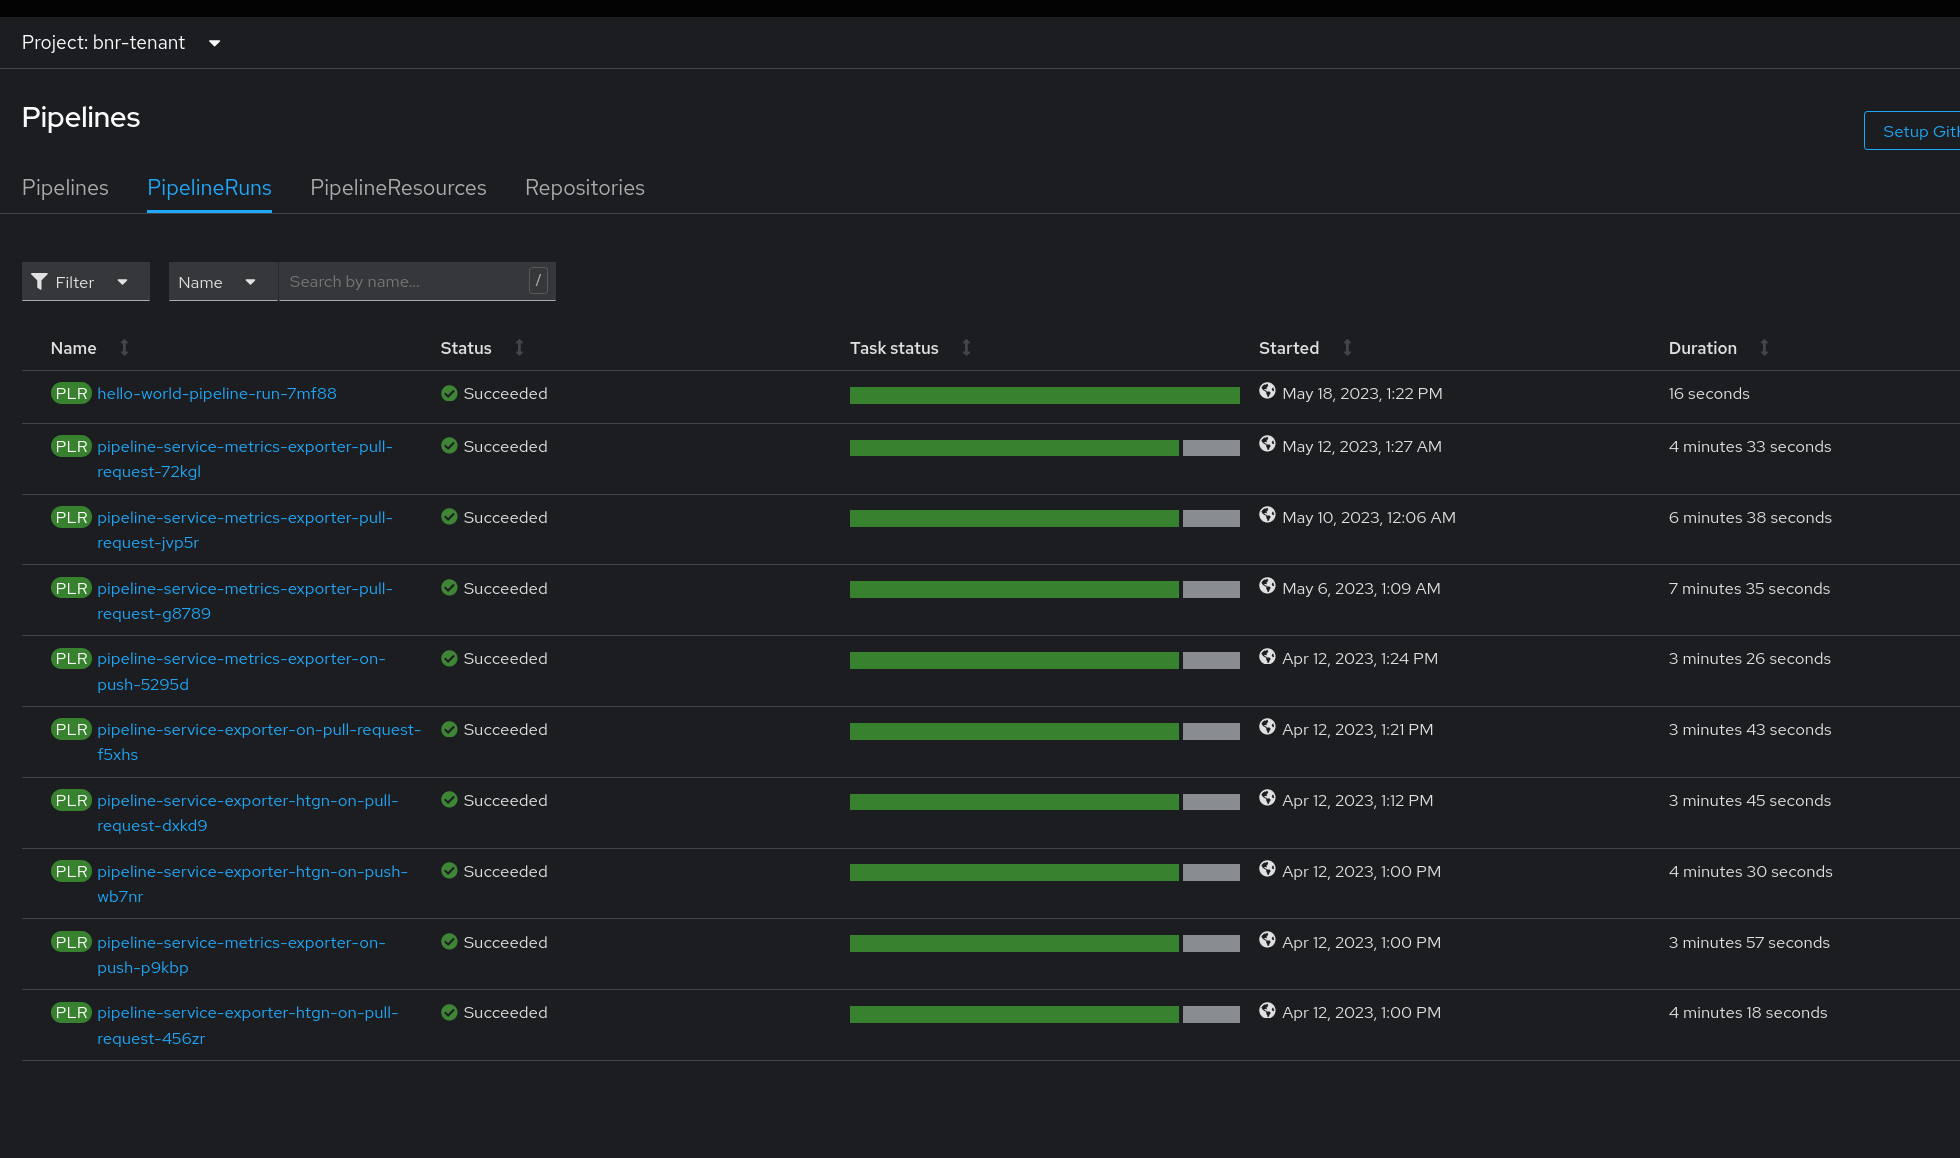The width and height of the screenshot is (1960, 1158).
Task: Click the Started column sort icon
Action: 1347,347
